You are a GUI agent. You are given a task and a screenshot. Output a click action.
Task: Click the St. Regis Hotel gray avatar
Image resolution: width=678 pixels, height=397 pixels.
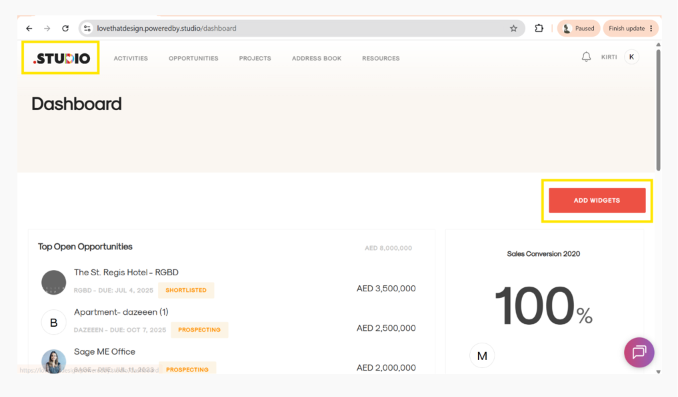click(54, 282)
